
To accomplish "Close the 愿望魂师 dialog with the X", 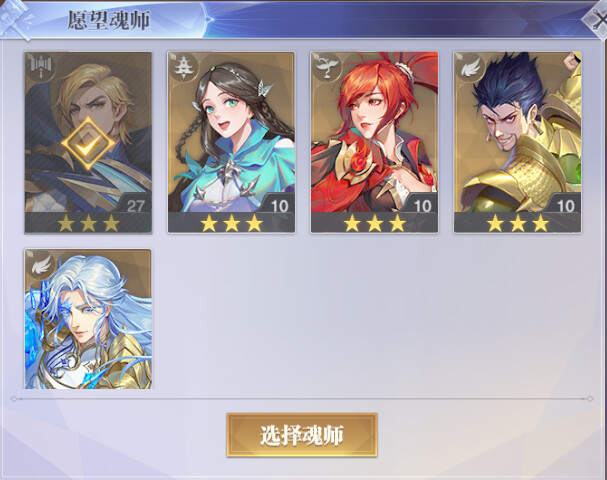I will 596,21.
